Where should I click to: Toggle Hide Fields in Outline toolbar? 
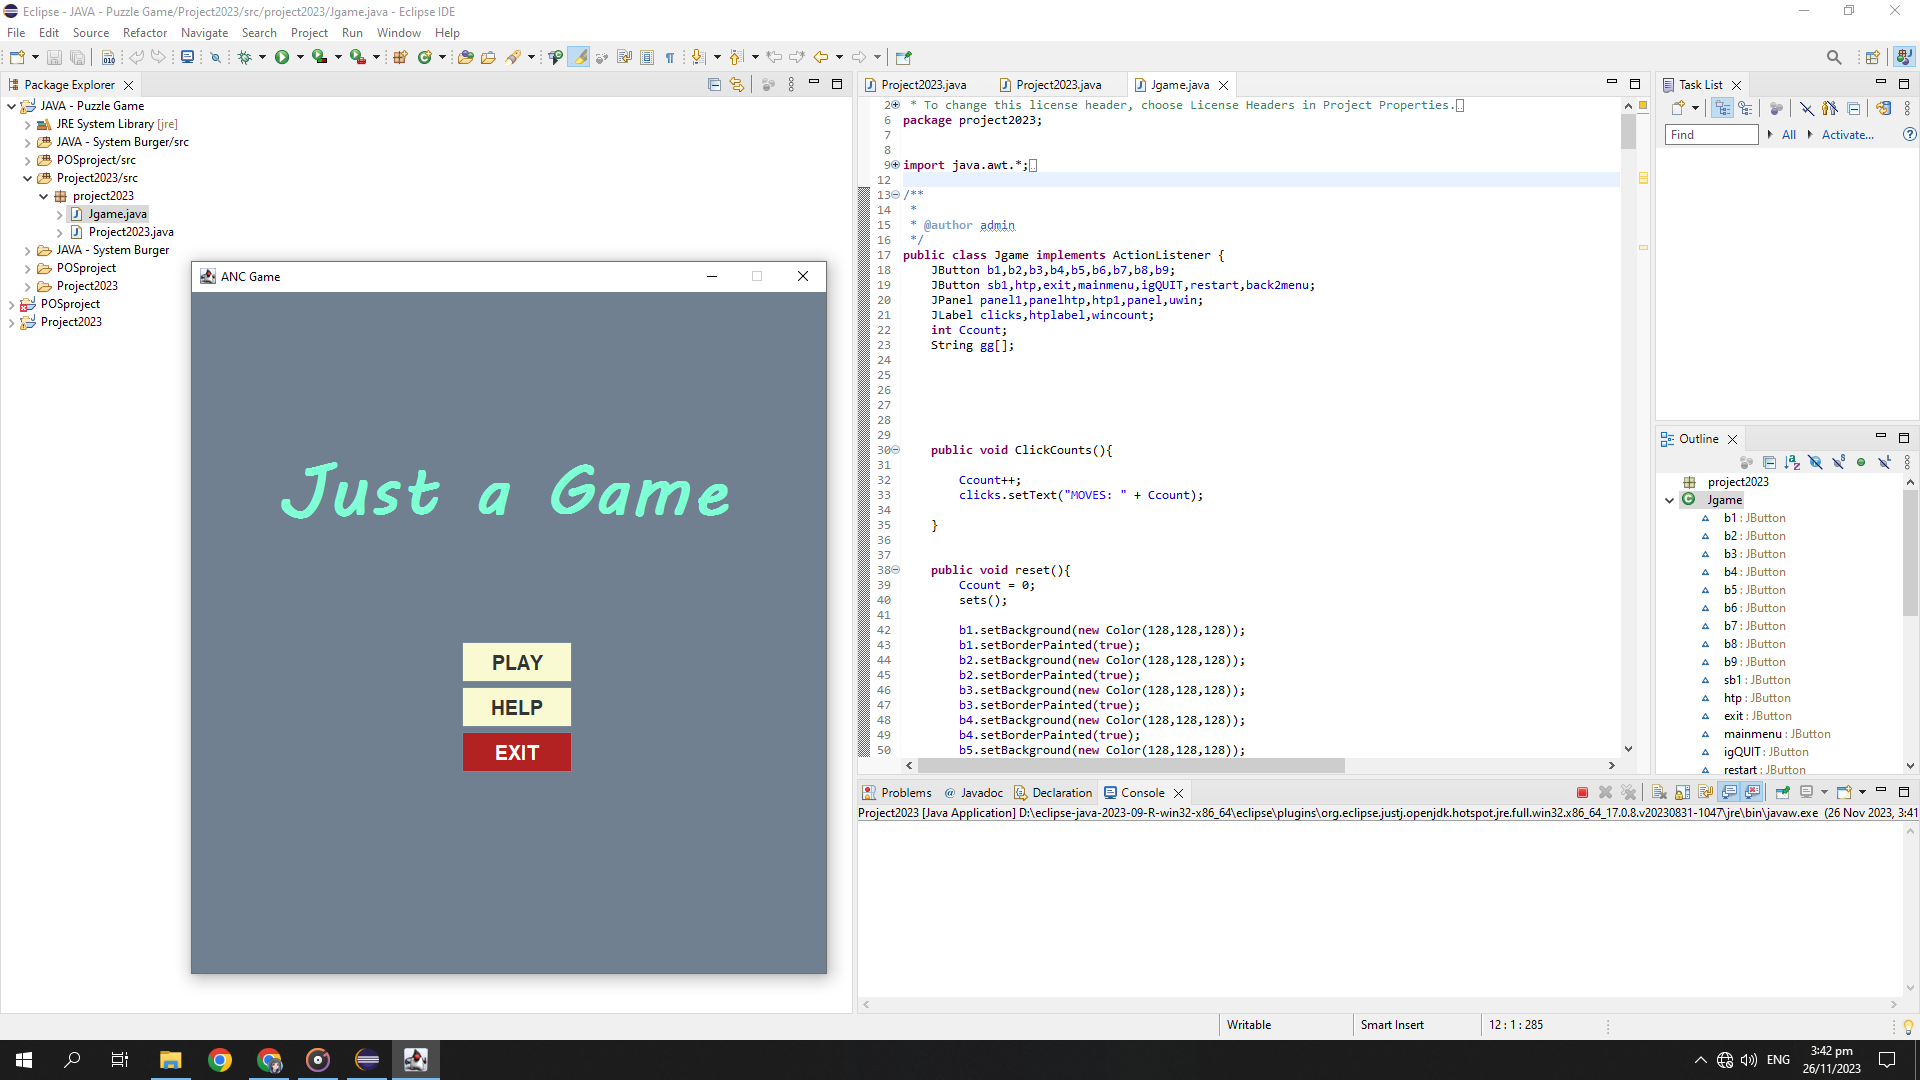click(x=1815, y=462)
